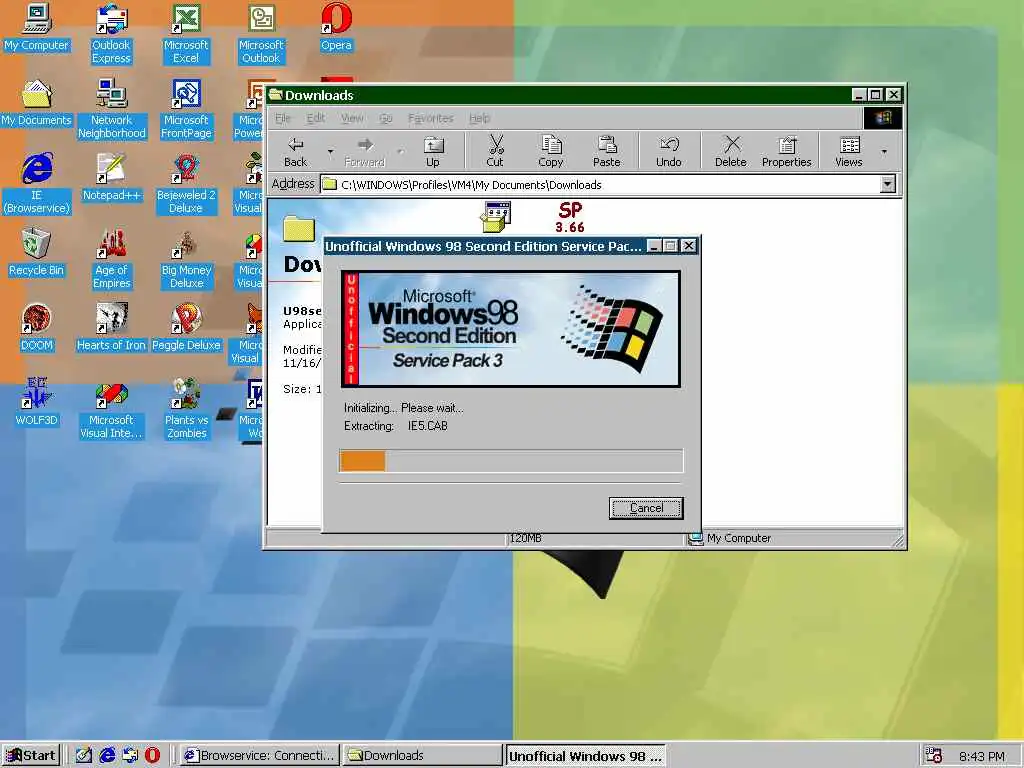Viewport: 1024px width, 768px height.
Task: Open the View menu in Downloads window
Action: click(x=352, y=118)
